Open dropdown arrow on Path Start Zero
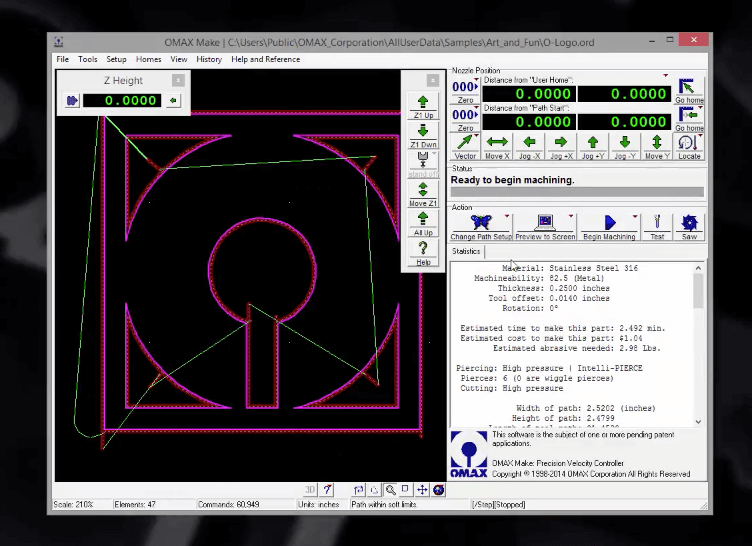Screen dimensions: 752x546 pos(476,108)
